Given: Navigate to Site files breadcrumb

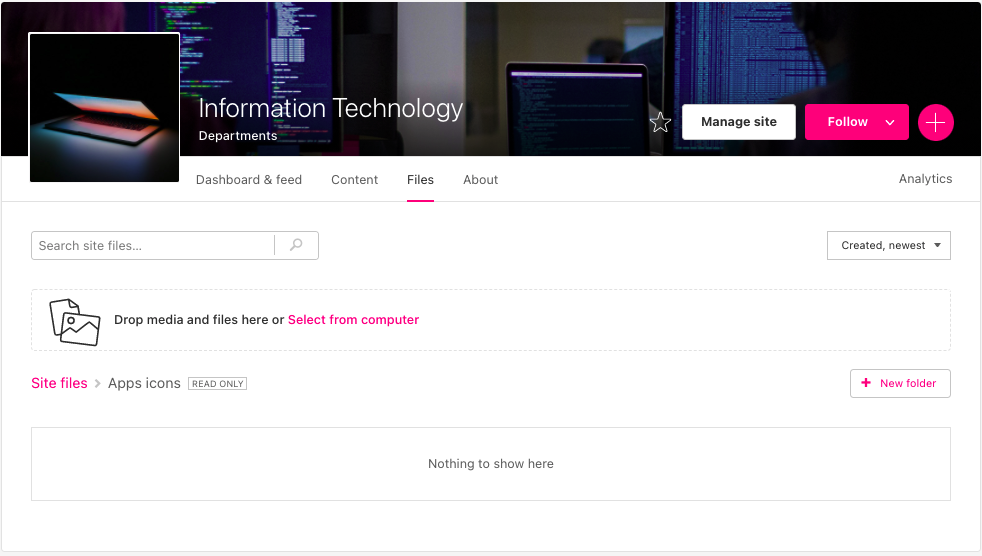Looking at the screenshot, I should click(59, 383).
